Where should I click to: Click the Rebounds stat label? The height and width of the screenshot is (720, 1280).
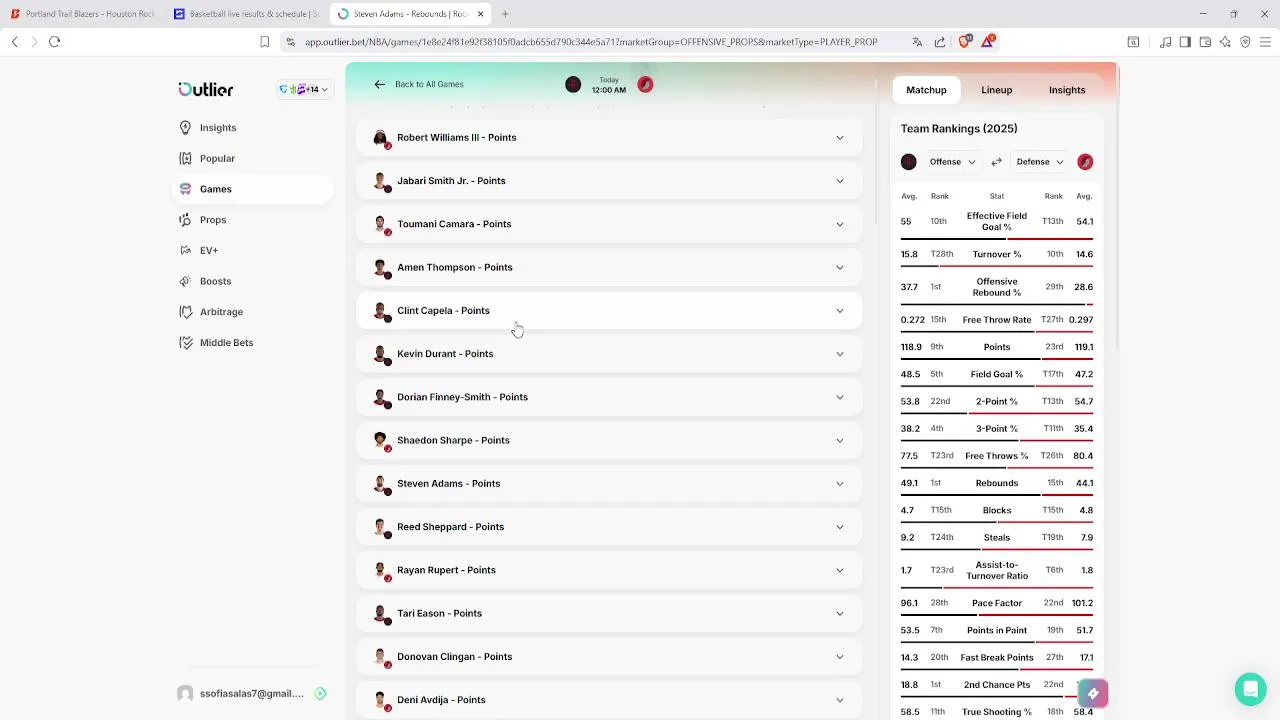(996, 483)
